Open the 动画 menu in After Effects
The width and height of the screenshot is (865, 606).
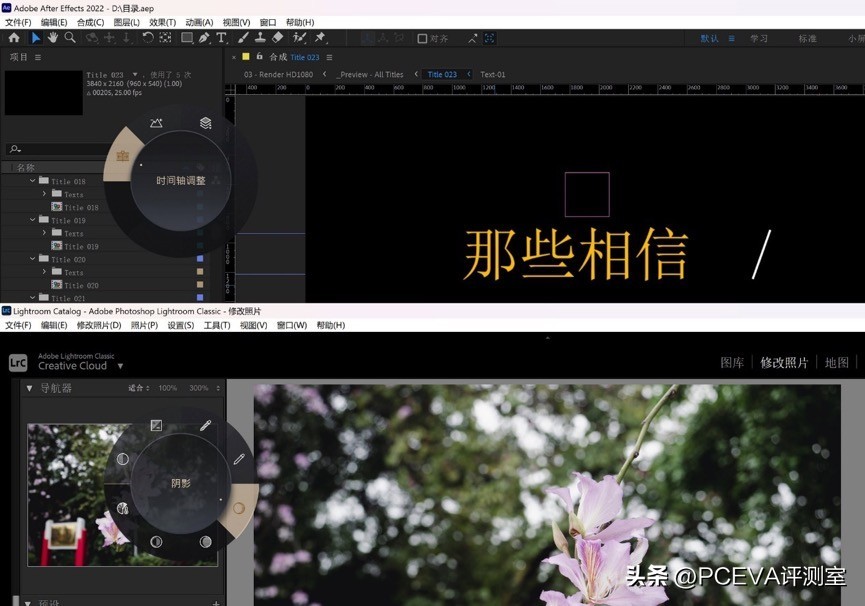(x=197, y=22)
